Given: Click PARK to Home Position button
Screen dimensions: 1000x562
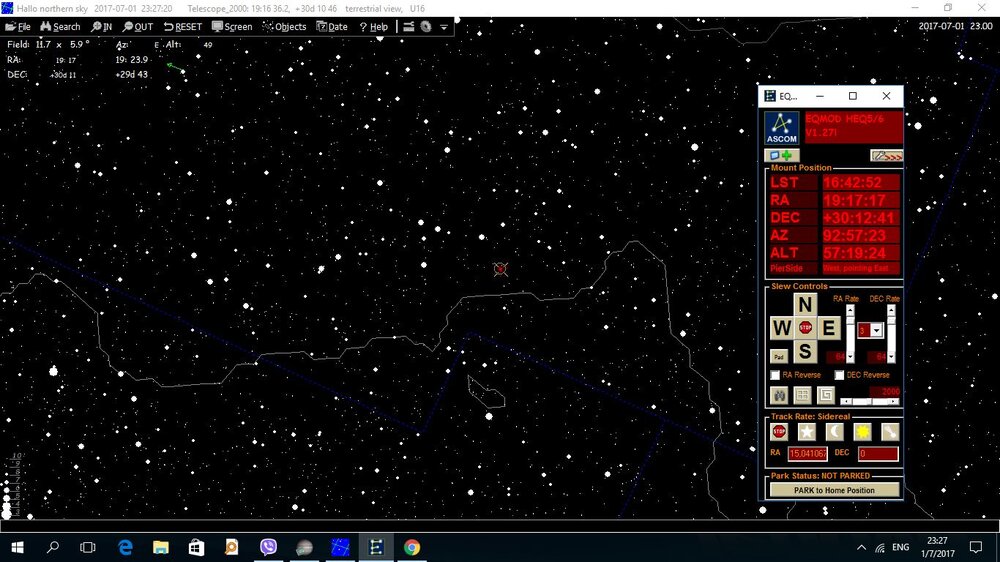Looking at the screenshot, I should [x=833, y=490].
